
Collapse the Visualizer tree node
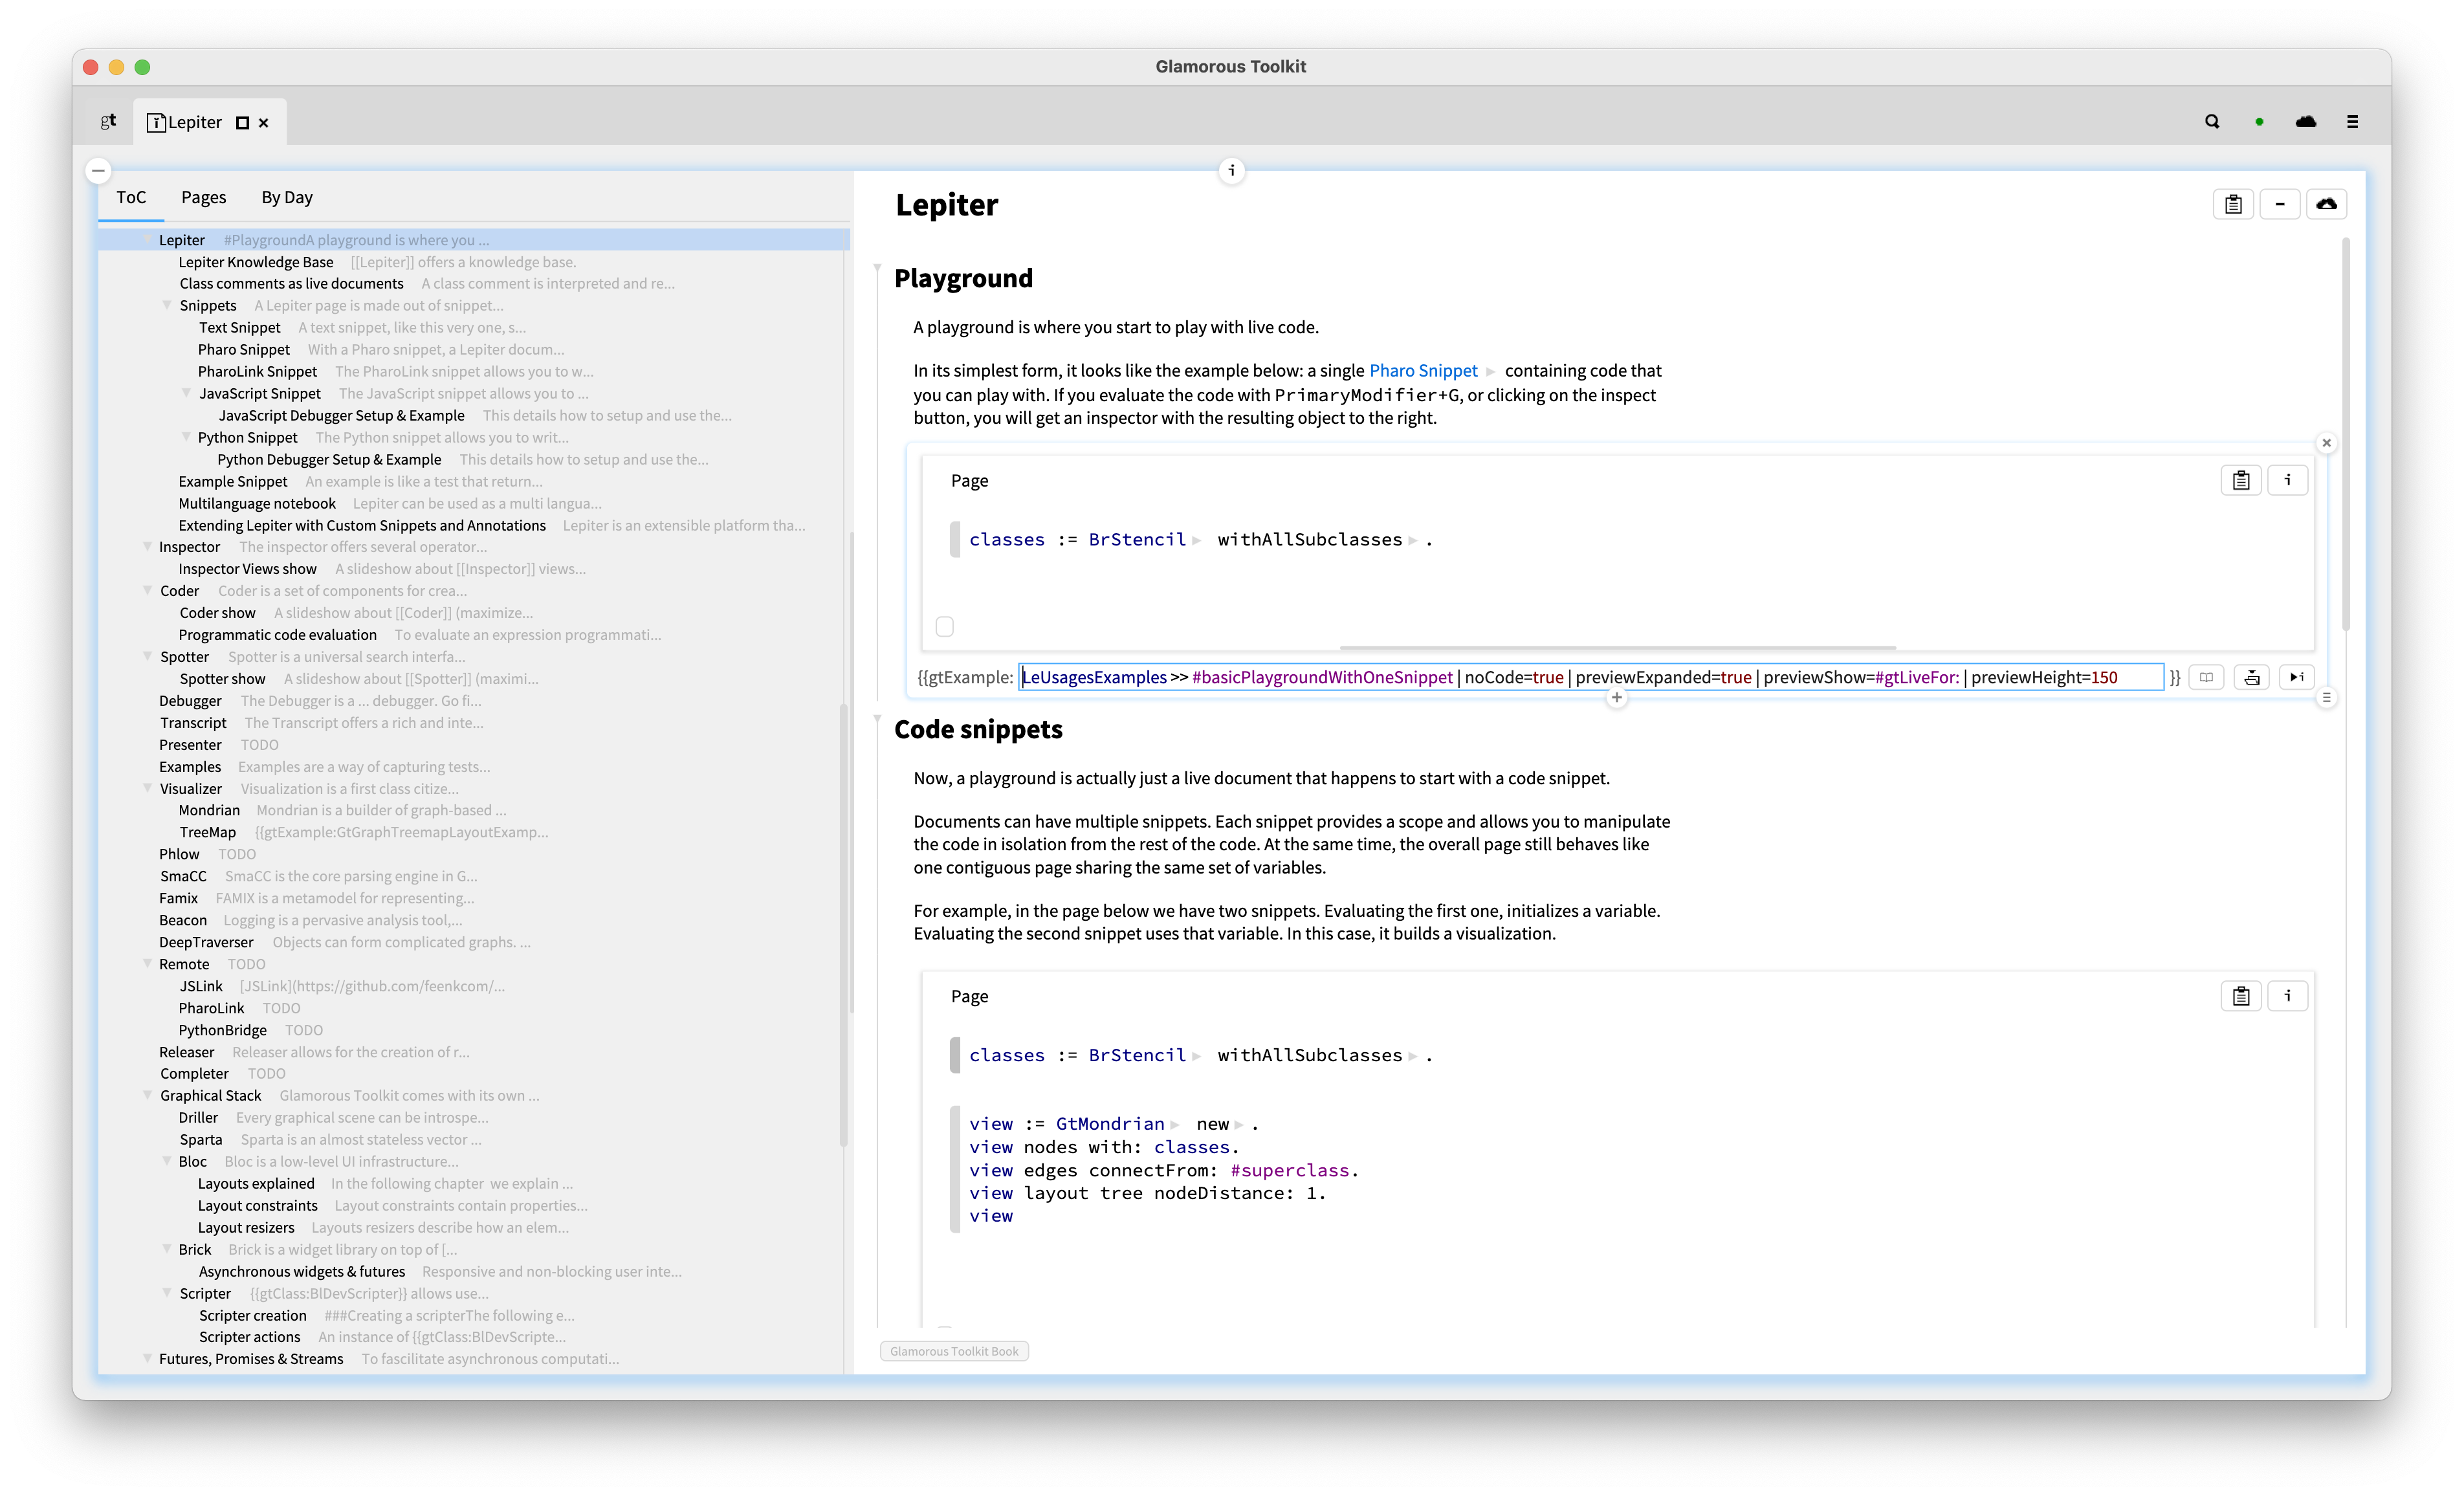tap(147, 789)
